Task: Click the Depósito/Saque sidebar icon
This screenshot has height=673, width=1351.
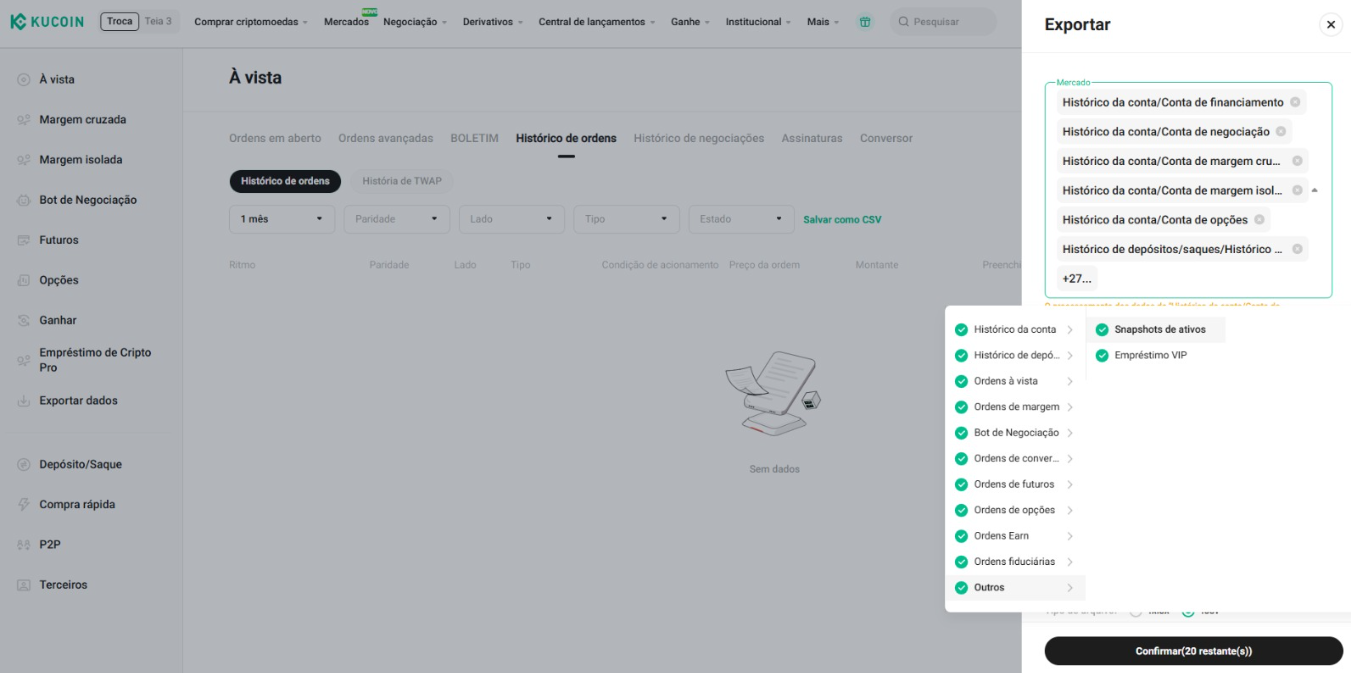Action: click(x=23, y=464)
